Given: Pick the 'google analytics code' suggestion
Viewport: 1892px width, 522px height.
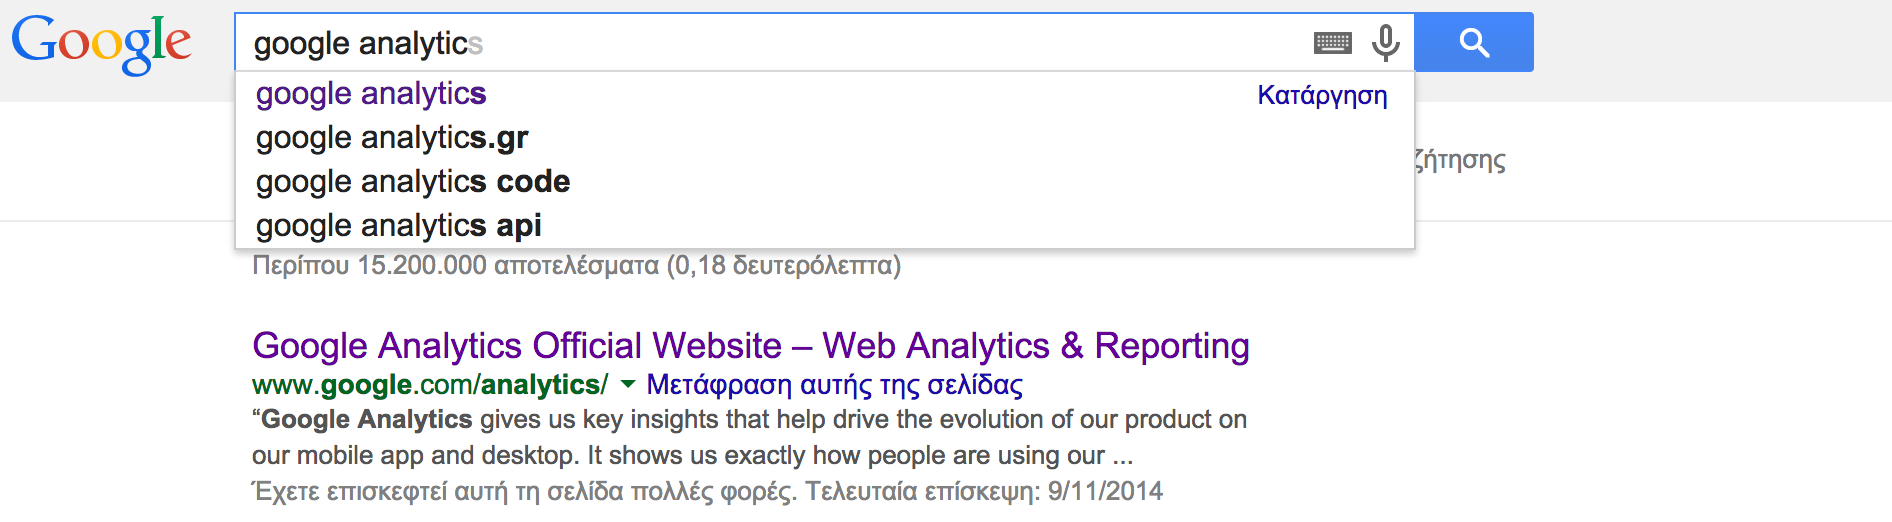Looking at the screenshot, I should [x=413, y=182].
